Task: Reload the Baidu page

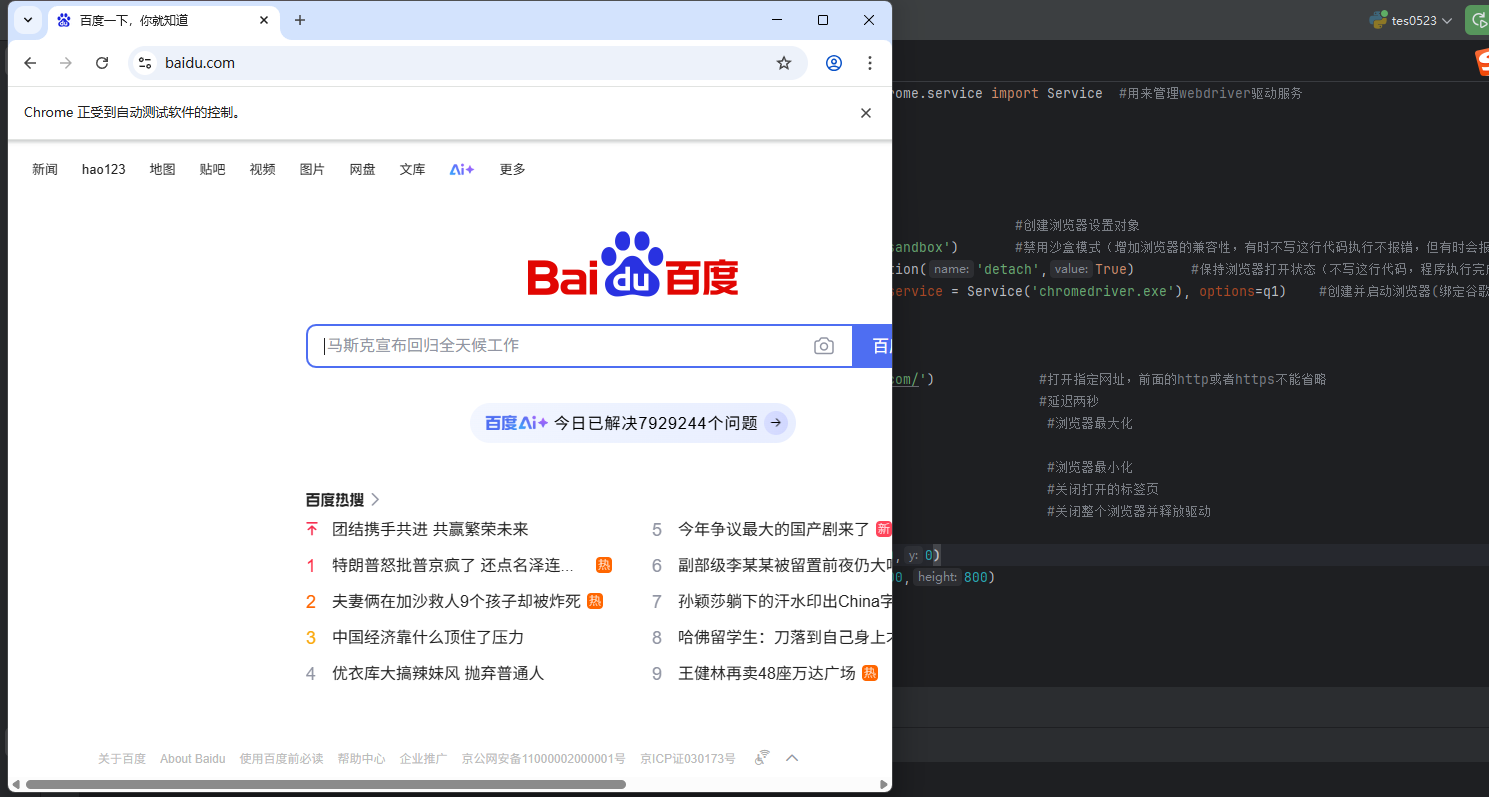Action: click(x=102, y=63)
